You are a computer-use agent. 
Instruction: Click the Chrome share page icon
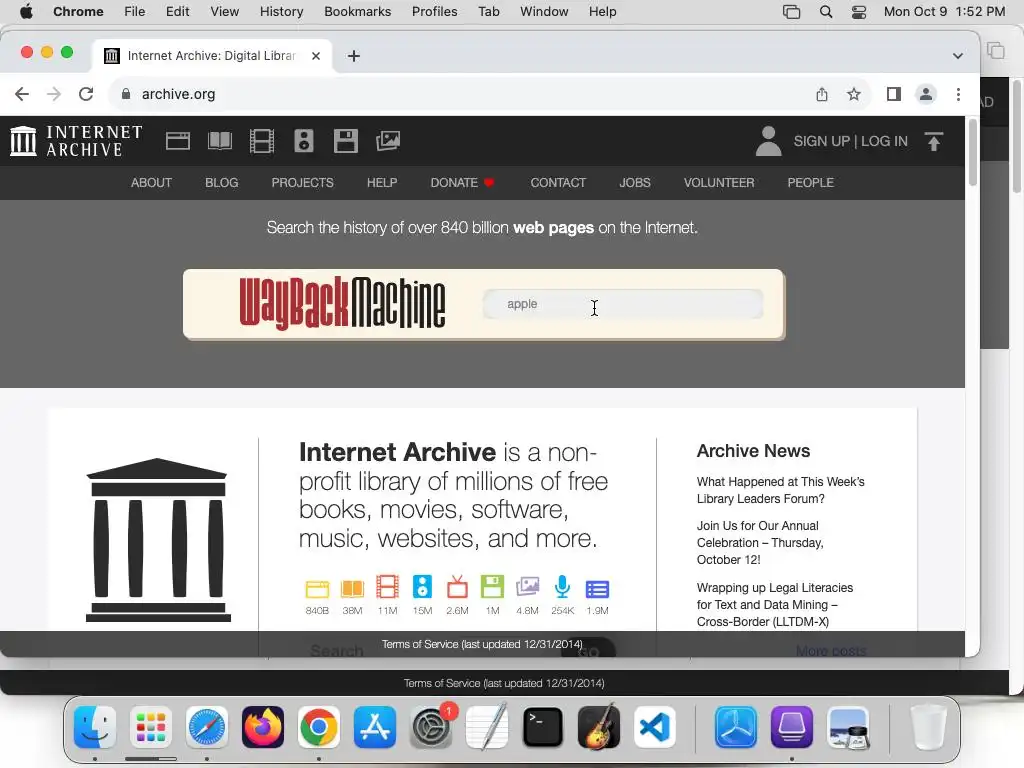822,94
